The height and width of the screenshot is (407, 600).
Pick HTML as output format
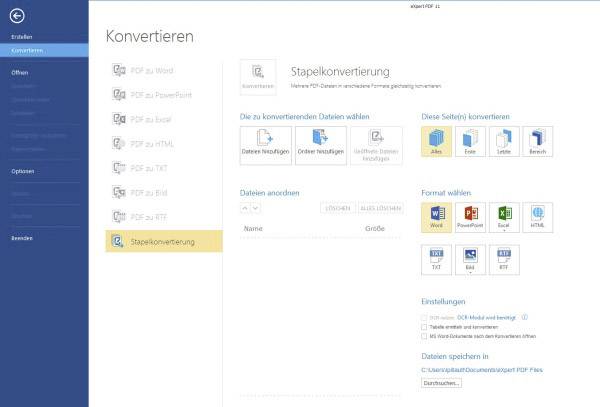(538, 217)
